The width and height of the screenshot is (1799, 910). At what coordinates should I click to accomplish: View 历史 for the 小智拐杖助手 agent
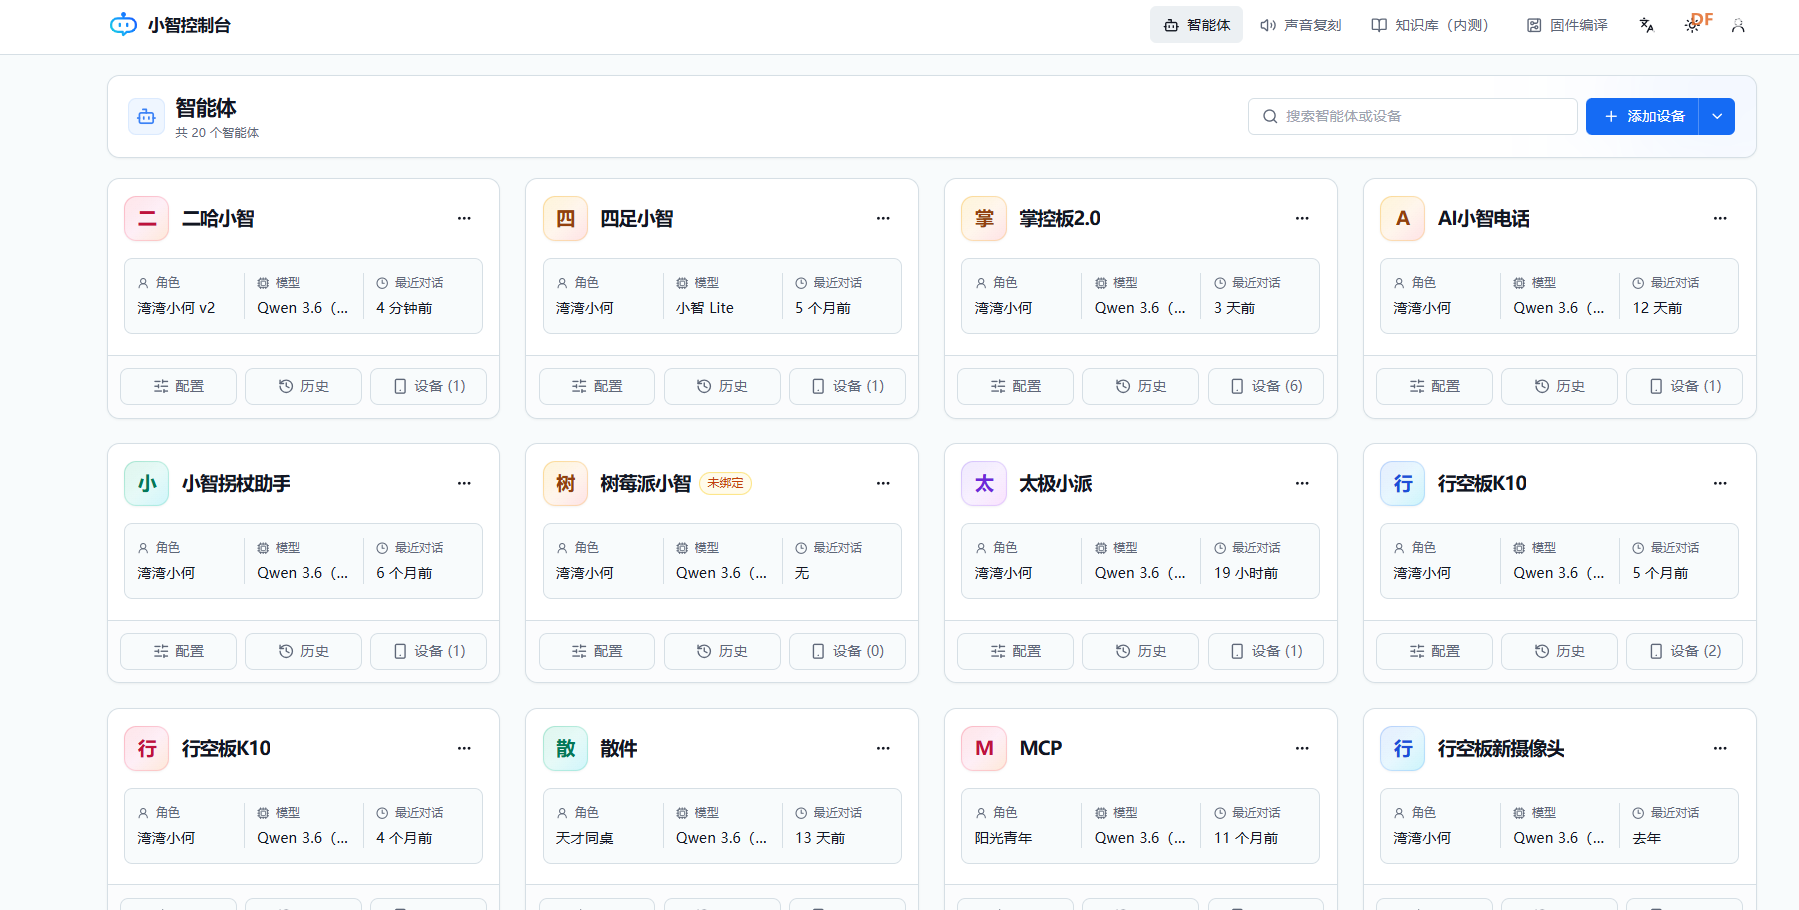tap(303, 651)
